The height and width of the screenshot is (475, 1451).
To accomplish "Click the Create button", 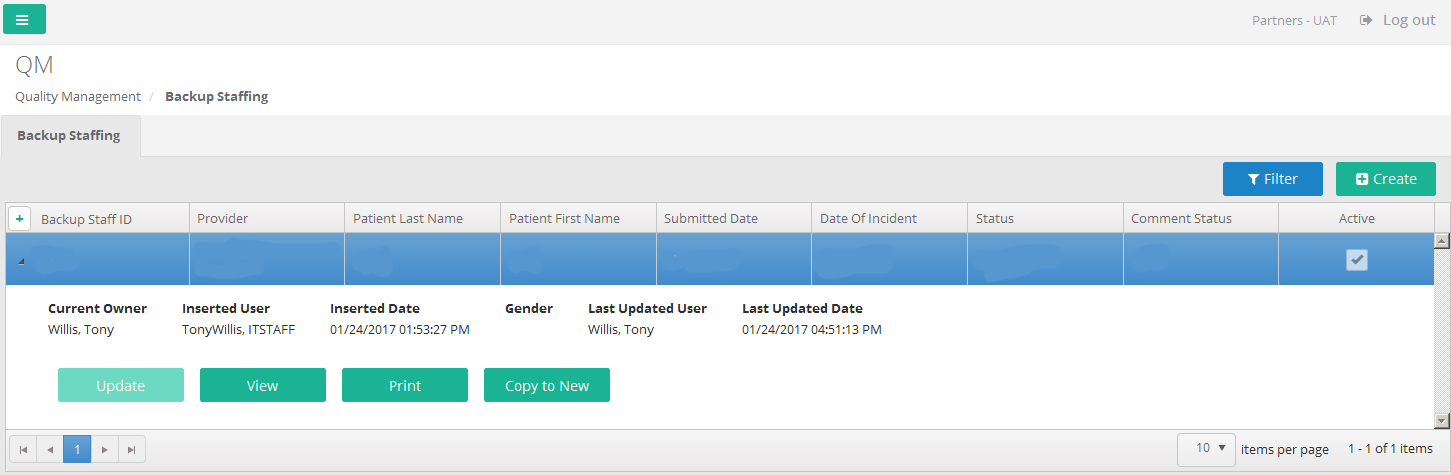I will (1385, 179).
